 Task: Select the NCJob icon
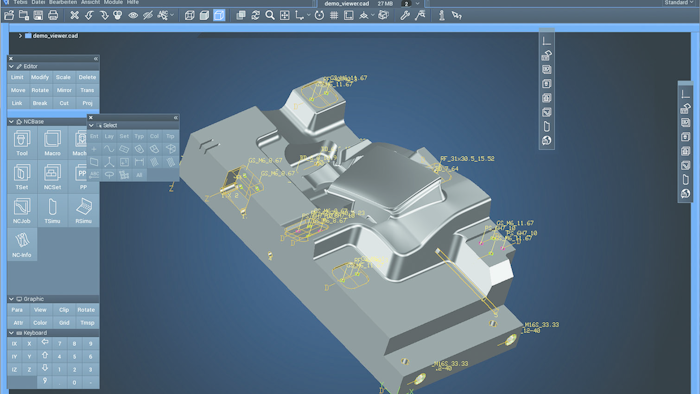click(x=22, y=211)
